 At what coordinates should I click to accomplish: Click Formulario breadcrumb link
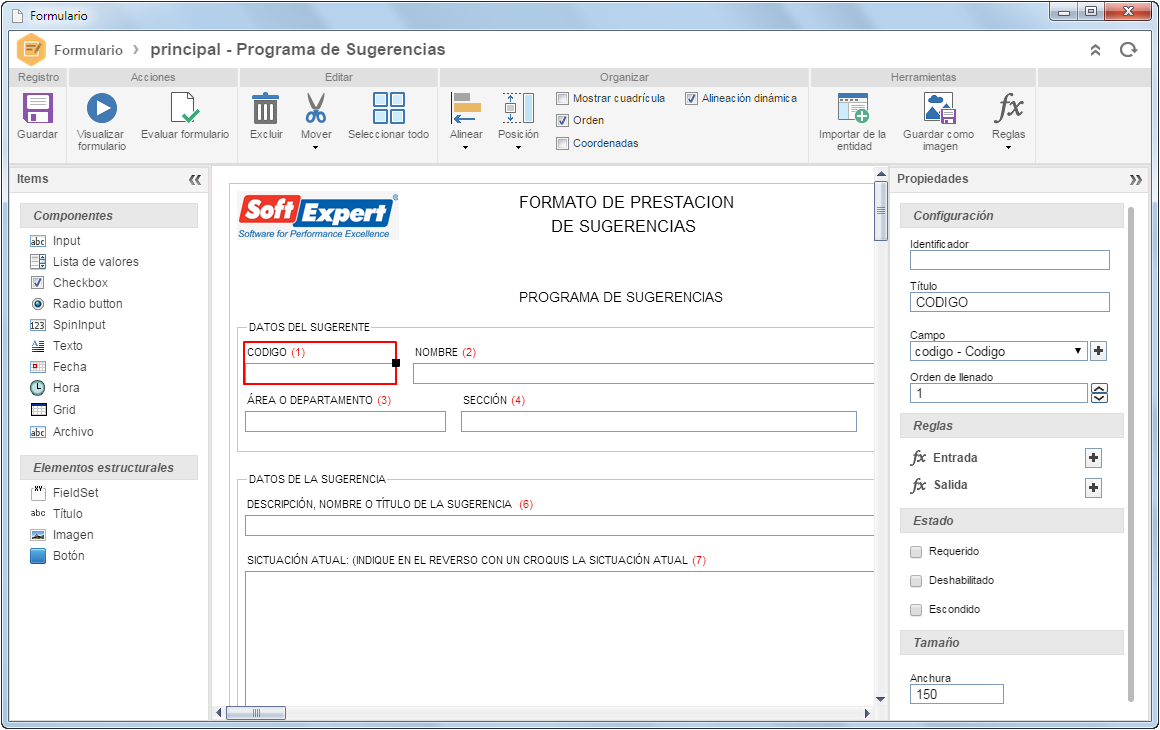[88, 50]
